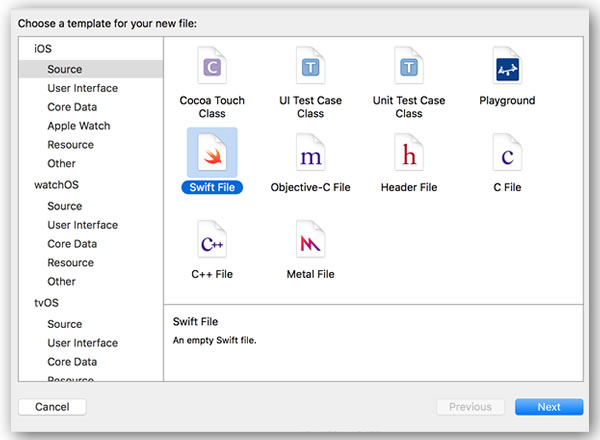Viewport: 600px width, 440px height.
Task: Choose the UI Test Case Class icon
Action: [x=310, y=65]
